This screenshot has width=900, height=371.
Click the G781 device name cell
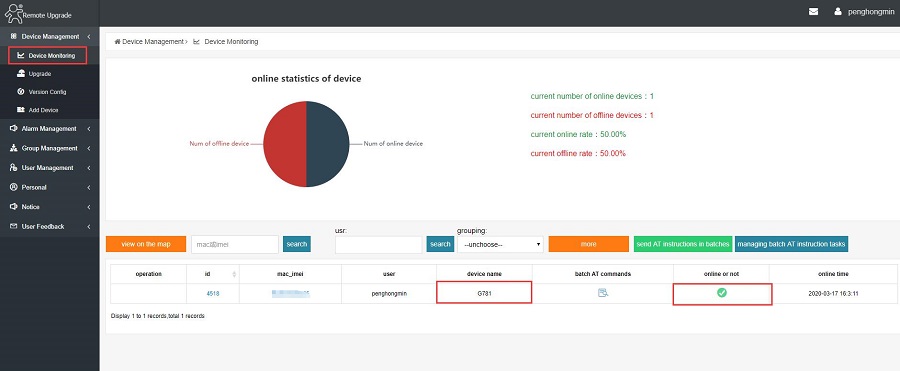(x=484, y=293)
